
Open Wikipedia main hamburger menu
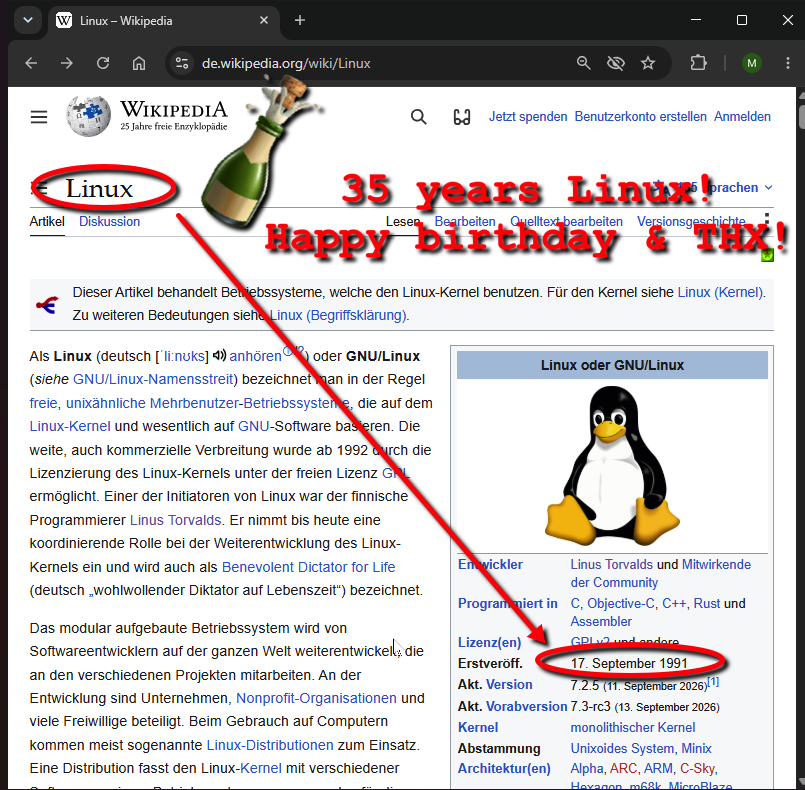coord(39,117)
